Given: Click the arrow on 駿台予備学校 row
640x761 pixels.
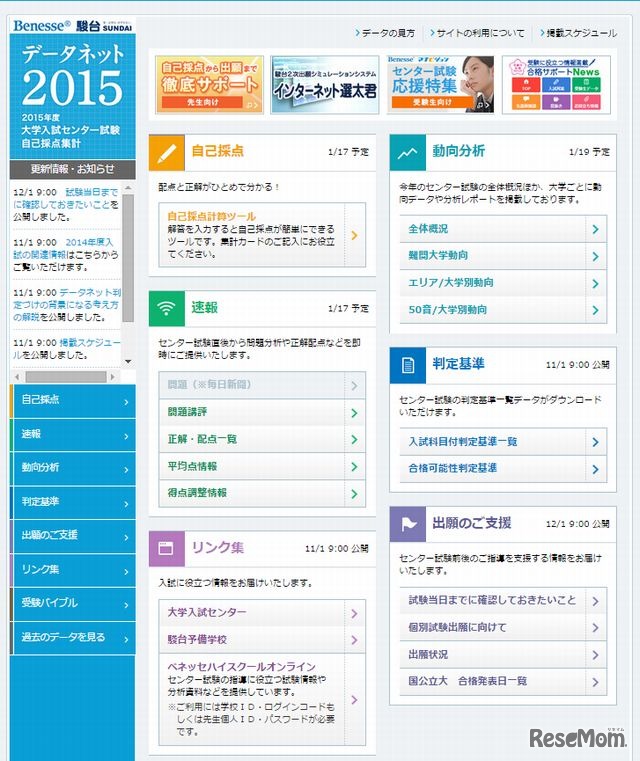Looking at the screenshot, I should (355, 640).
